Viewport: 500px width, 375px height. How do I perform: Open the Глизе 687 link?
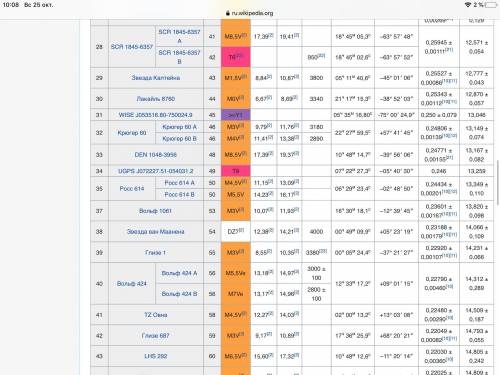pos(156,336)
